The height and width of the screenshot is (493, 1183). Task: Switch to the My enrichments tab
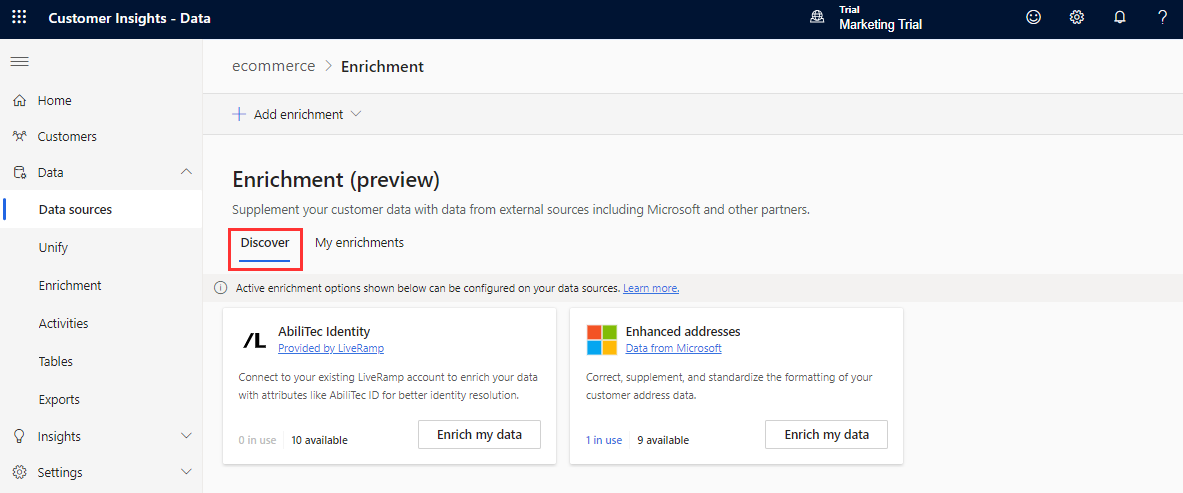[x=359, y=242]
